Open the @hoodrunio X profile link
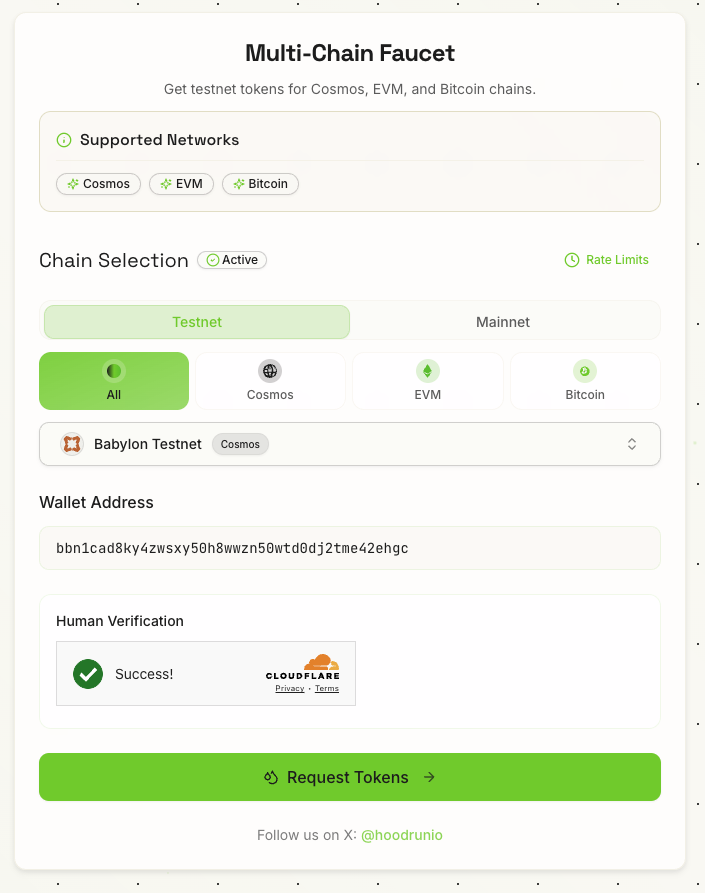Viewport: 705px width, 893px height. pyautogui.click(x=404, y=835)
